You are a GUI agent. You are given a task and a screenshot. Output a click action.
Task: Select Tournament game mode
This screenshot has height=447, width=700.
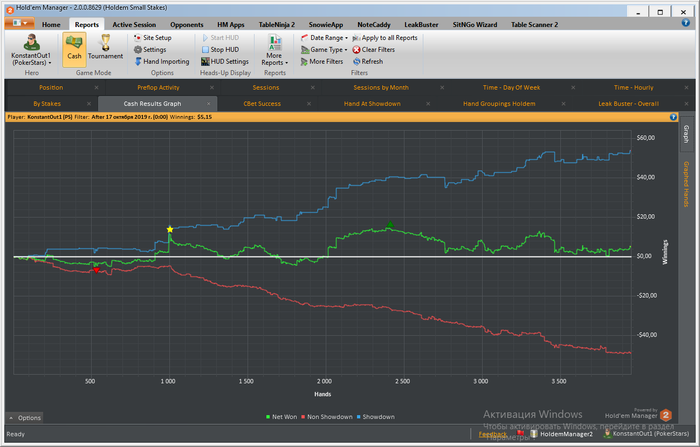tap(105, 47)
